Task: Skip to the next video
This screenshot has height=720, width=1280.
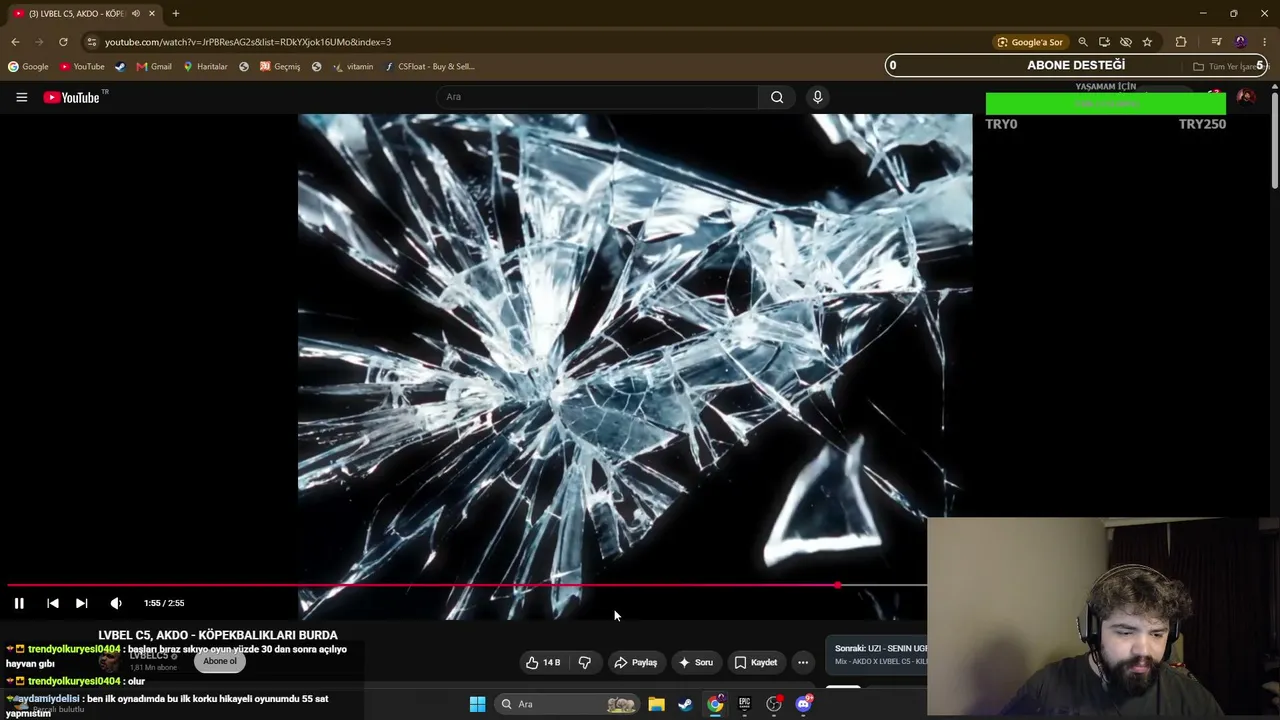Action: [82, 603]
